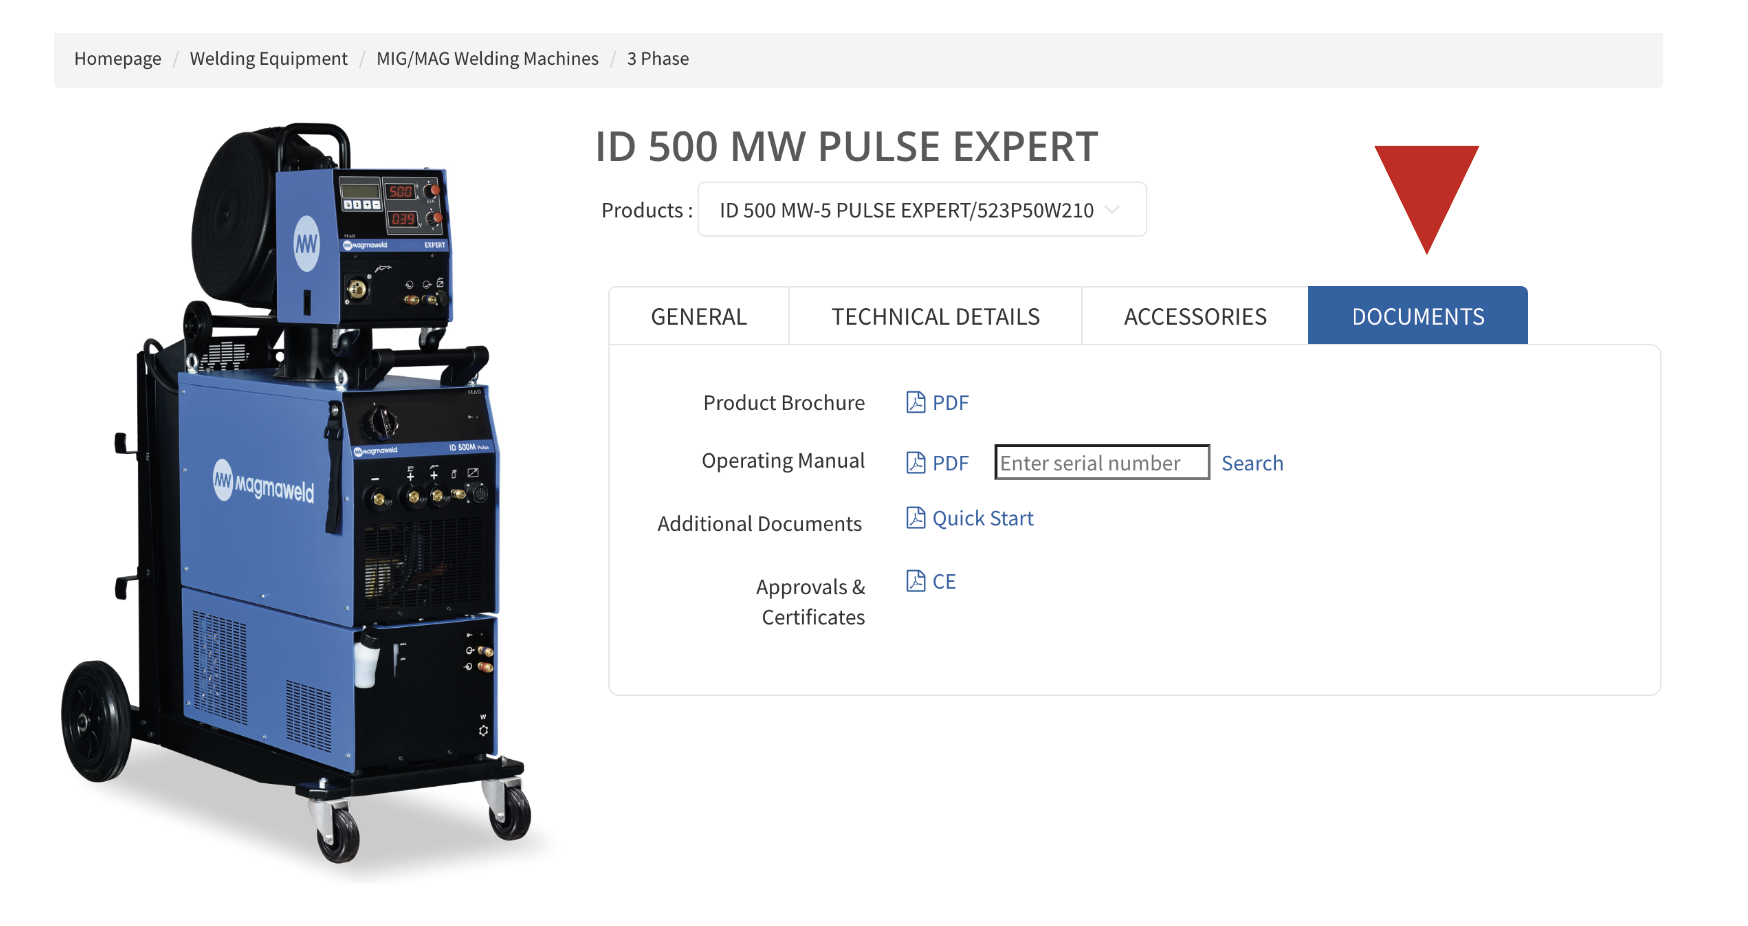This screenshot has height=926, width=1748.
Task: Click the Product Brochure label
Action: (x=784, y=403)
